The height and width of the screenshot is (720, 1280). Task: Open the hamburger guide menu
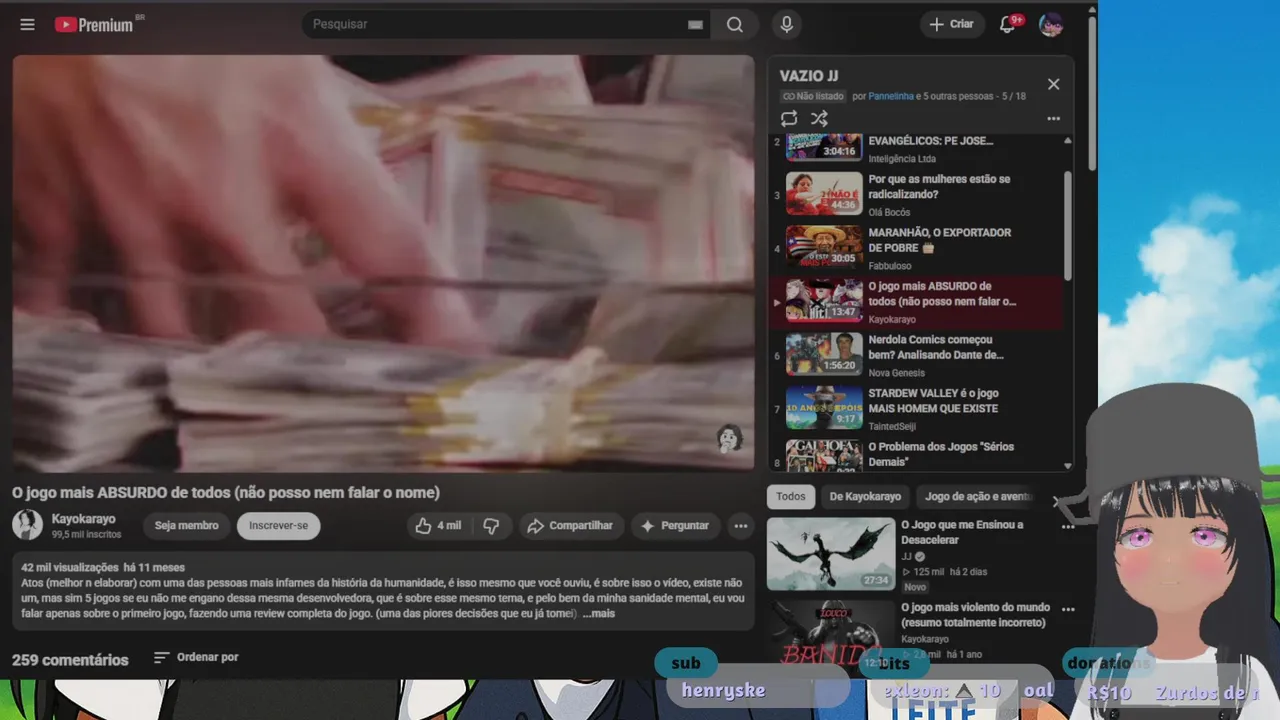[27, 24]
